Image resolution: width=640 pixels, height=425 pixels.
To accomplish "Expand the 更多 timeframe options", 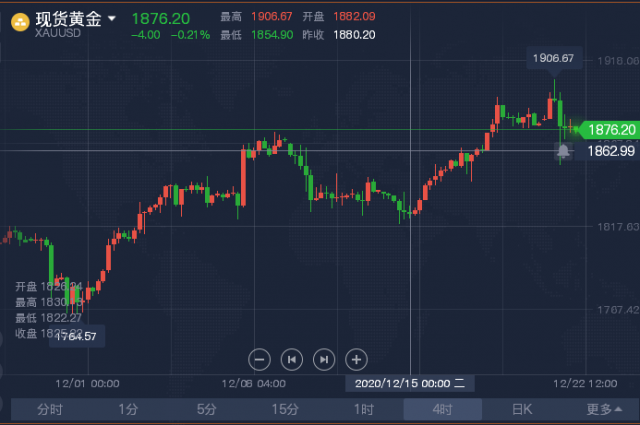I will point(604,409).
